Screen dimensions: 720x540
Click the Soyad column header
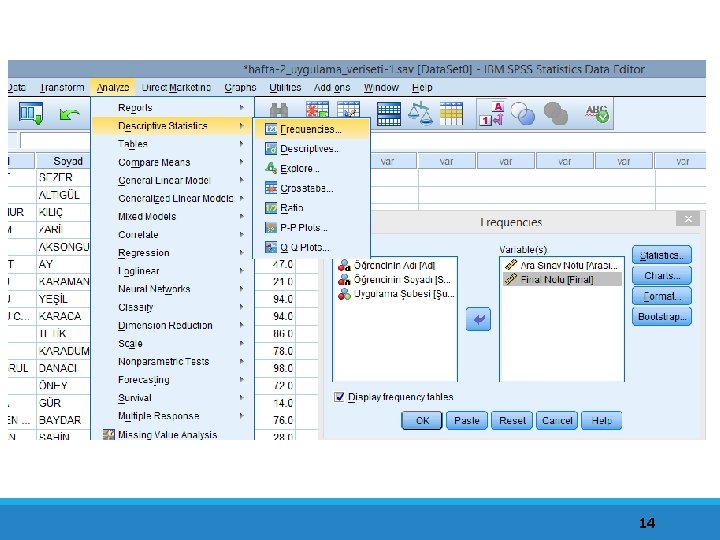coord(63,161)
